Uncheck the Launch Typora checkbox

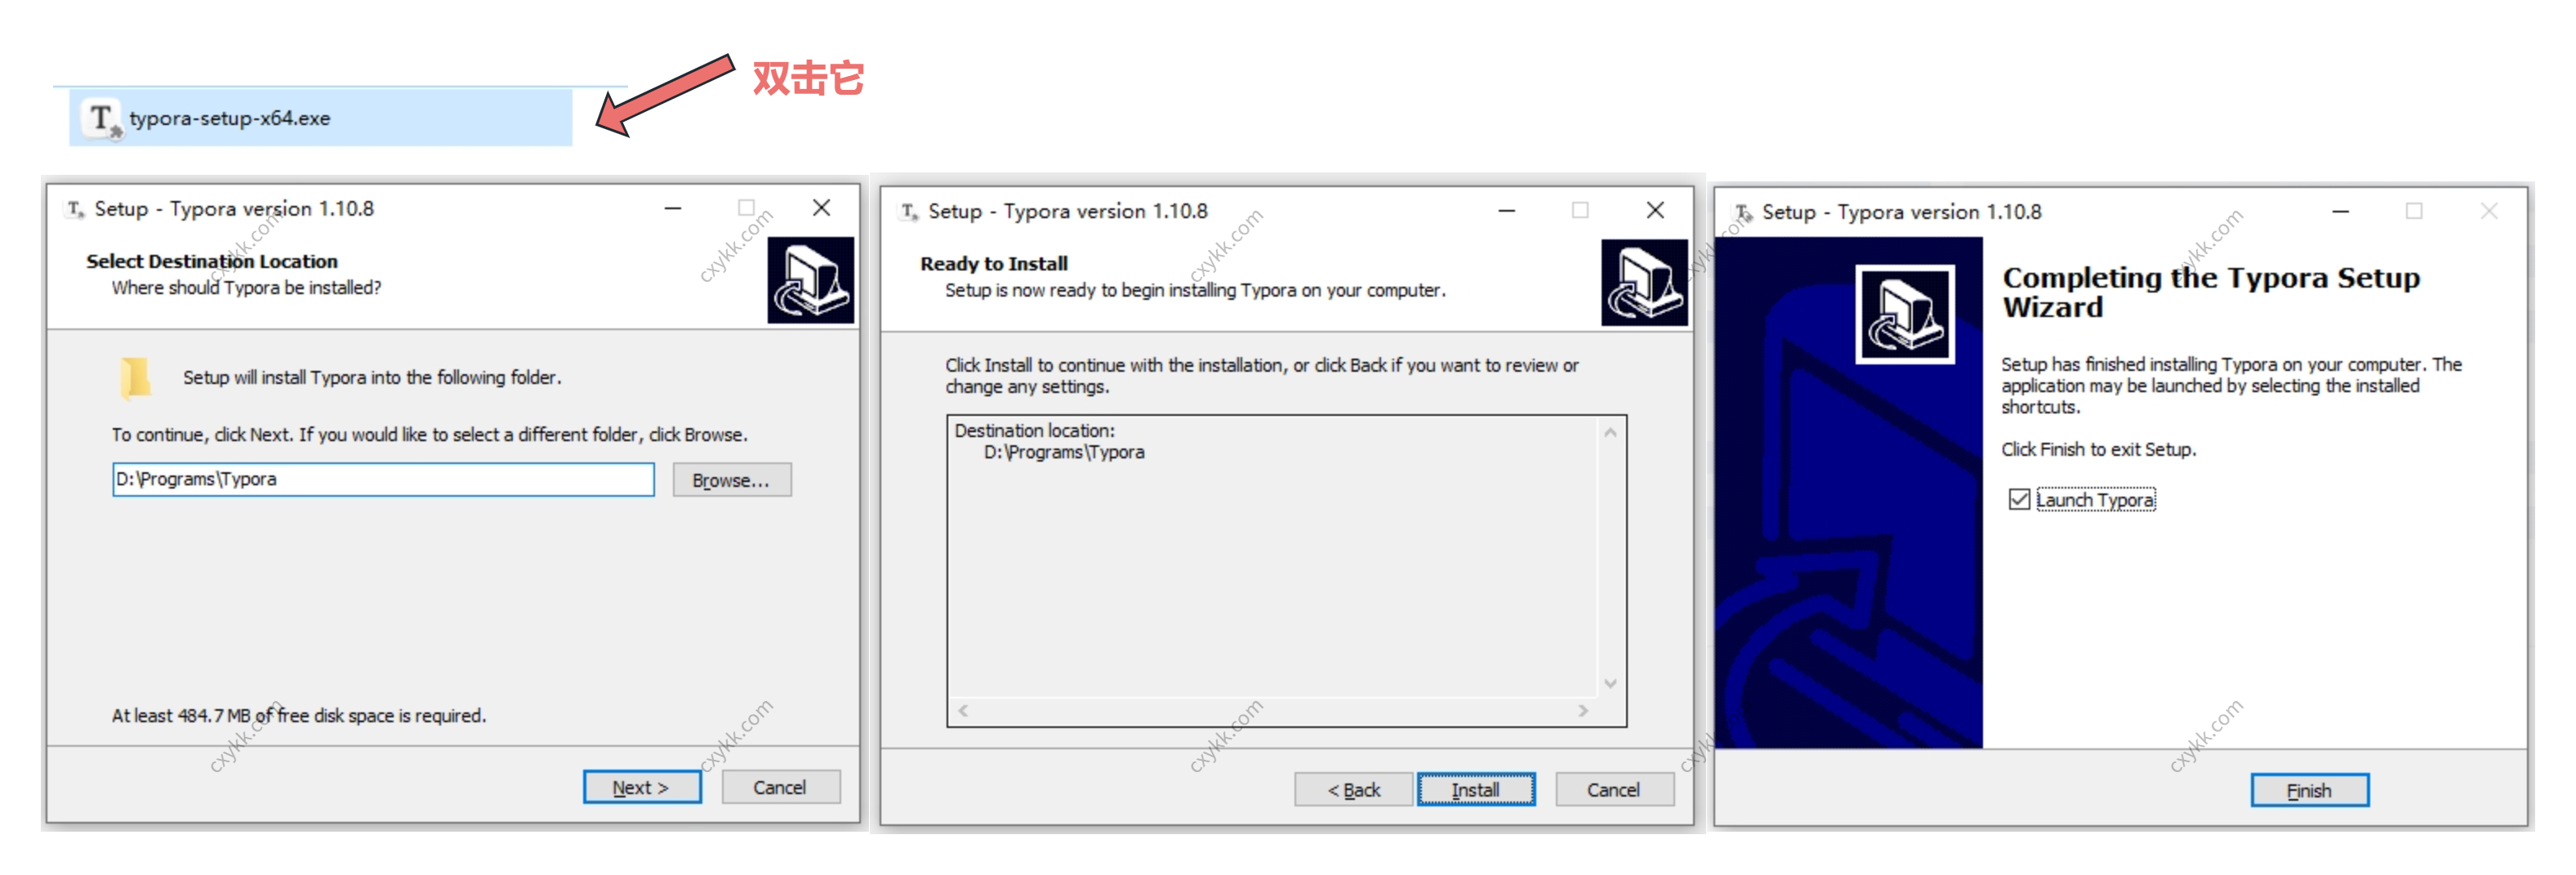pyautogui.click(x=2019, y=499)
